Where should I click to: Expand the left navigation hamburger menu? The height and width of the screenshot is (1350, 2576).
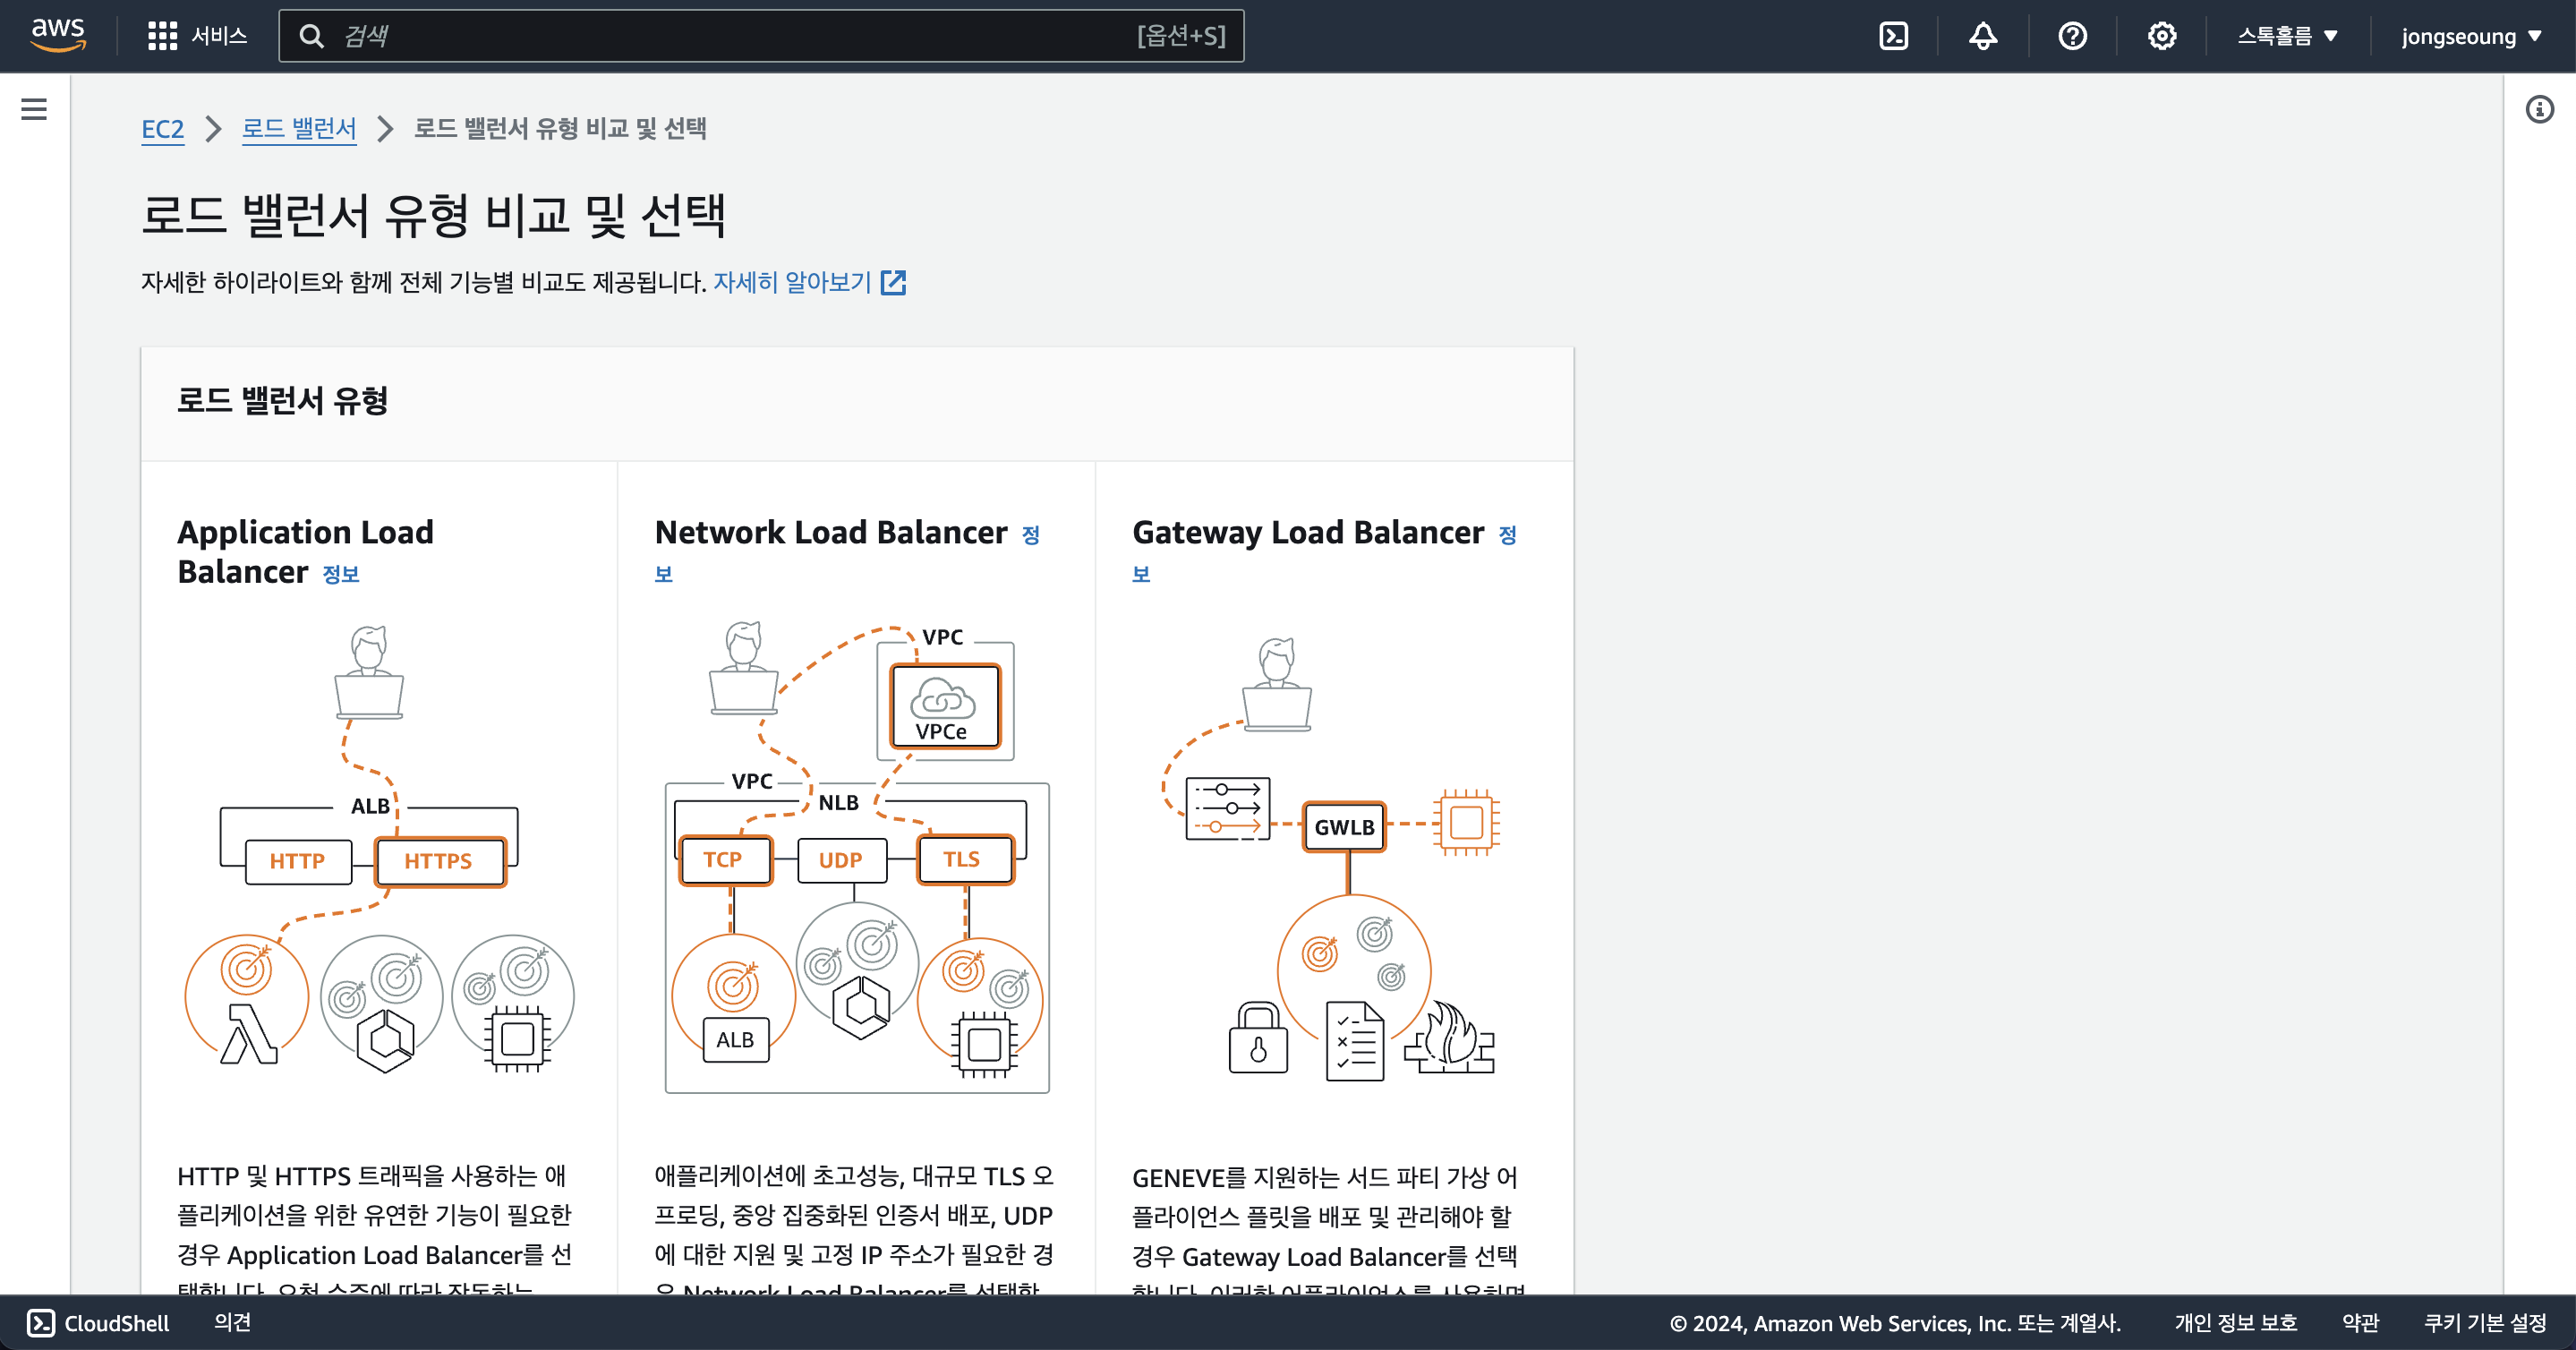pos(34,109)
